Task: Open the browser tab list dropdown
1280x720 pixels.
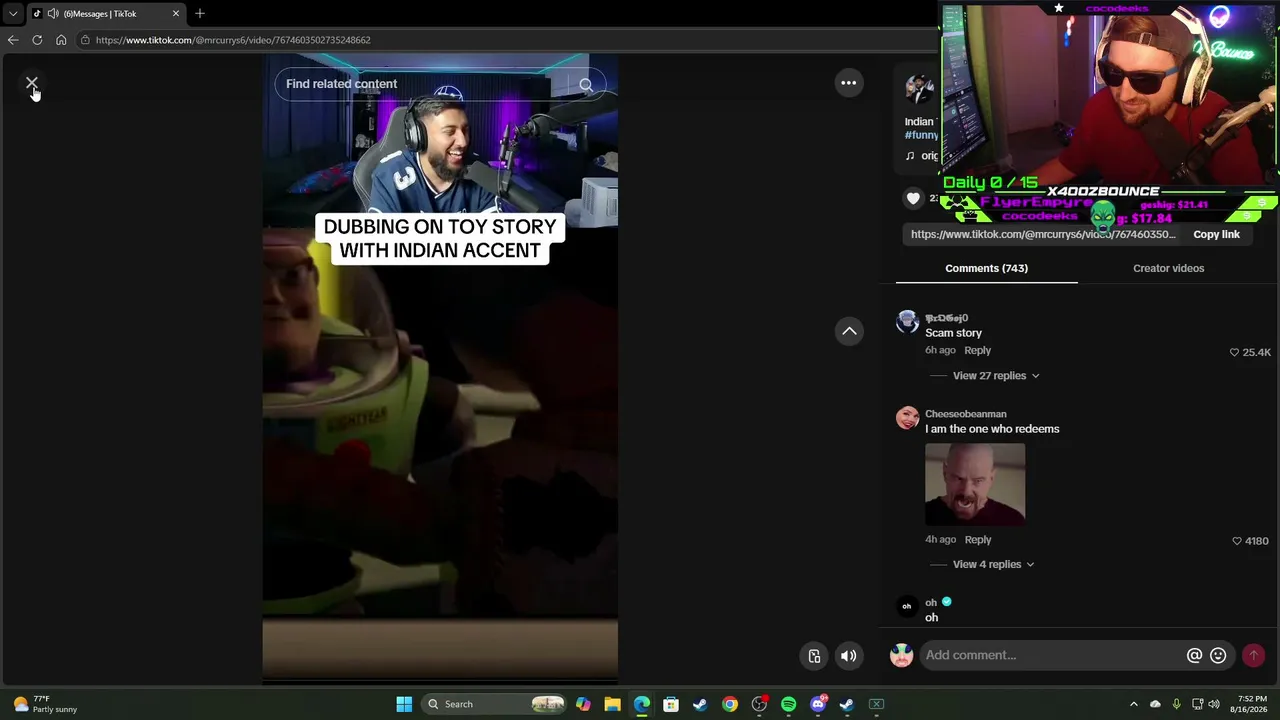Action: click(x=12, y=14)
